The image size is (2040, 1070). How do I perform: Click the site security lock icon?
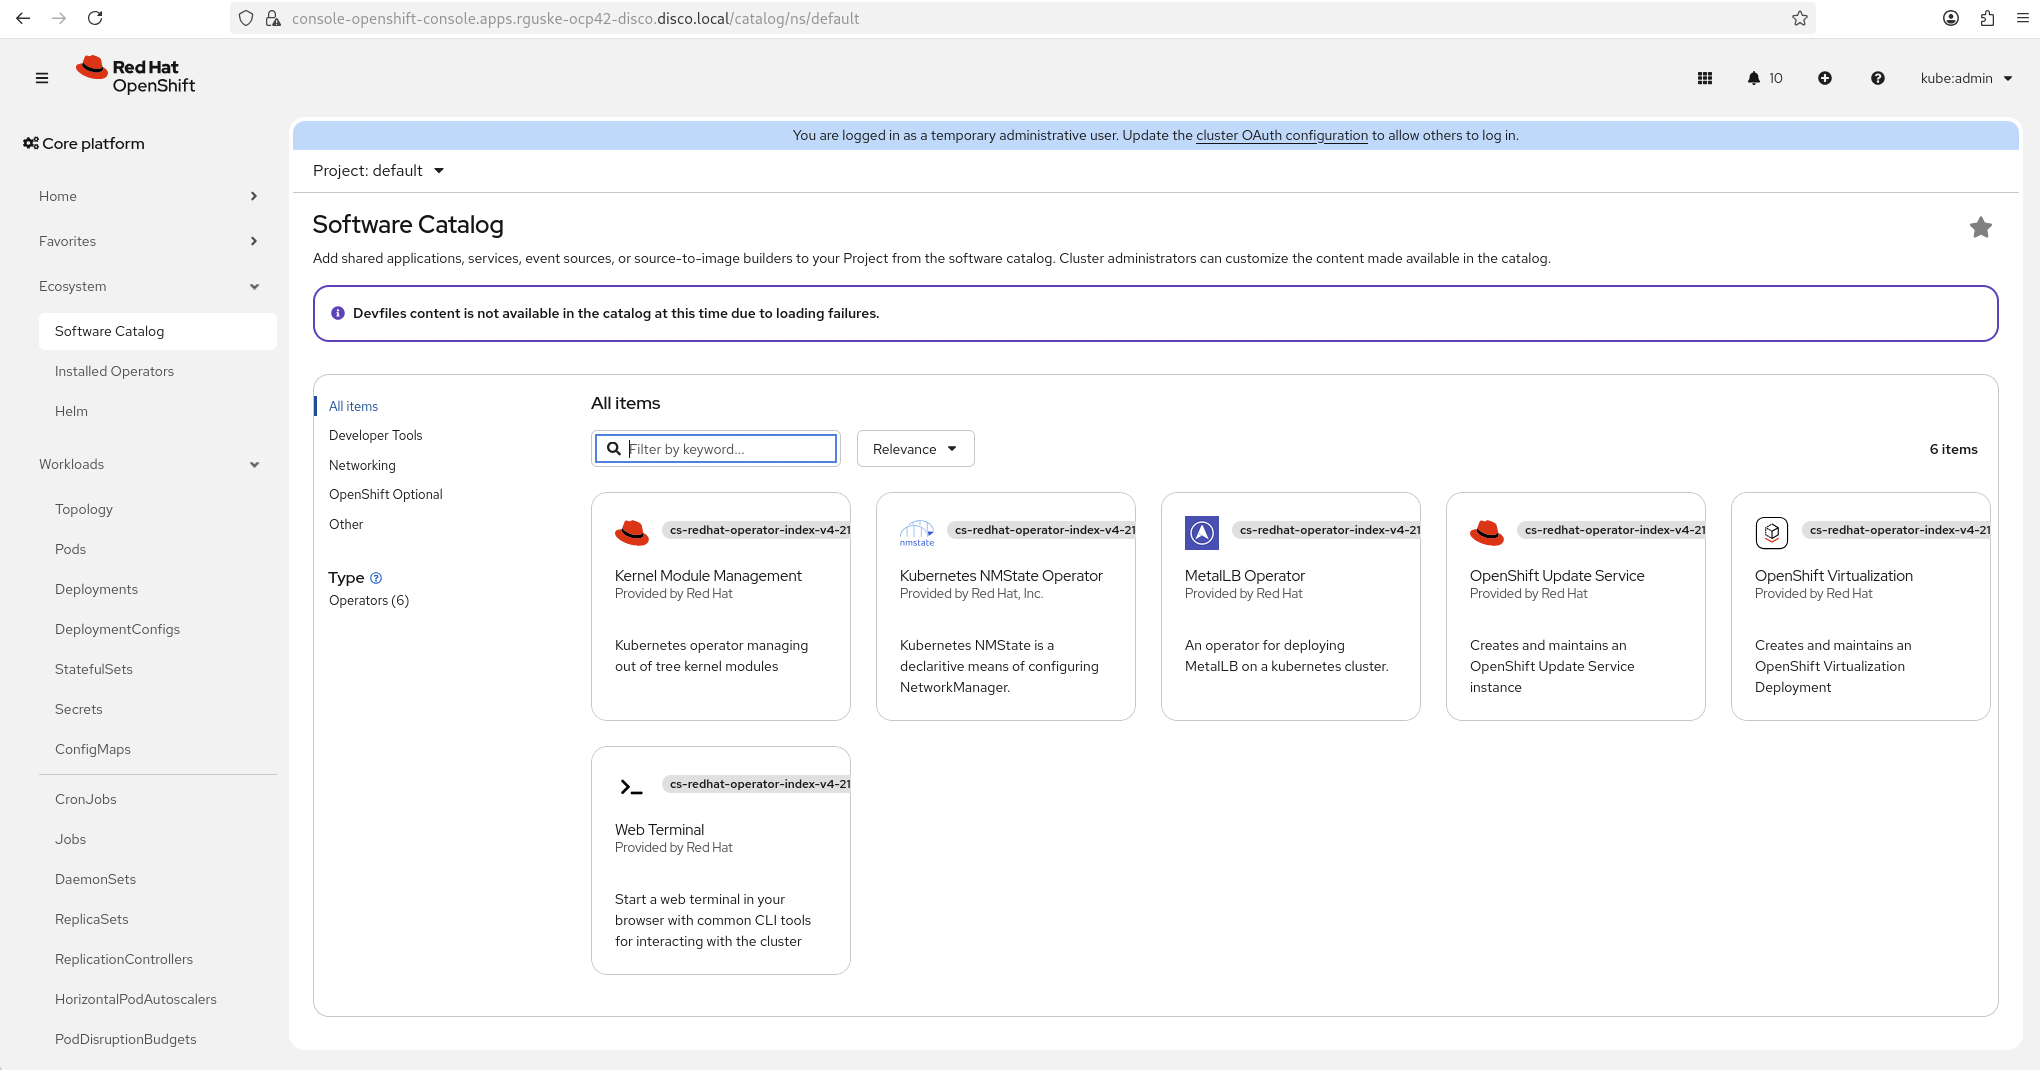point(273,18)
